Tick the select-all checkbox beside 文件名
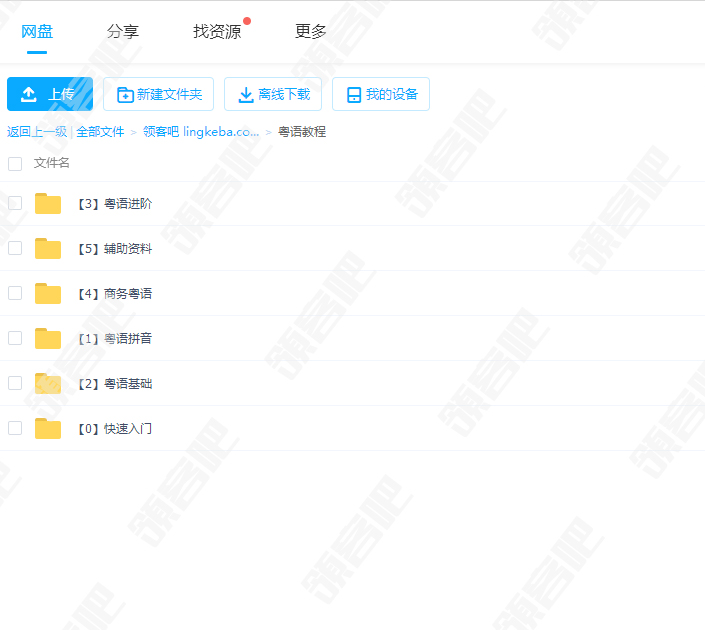705x630 pixels. tap(15, 164)
